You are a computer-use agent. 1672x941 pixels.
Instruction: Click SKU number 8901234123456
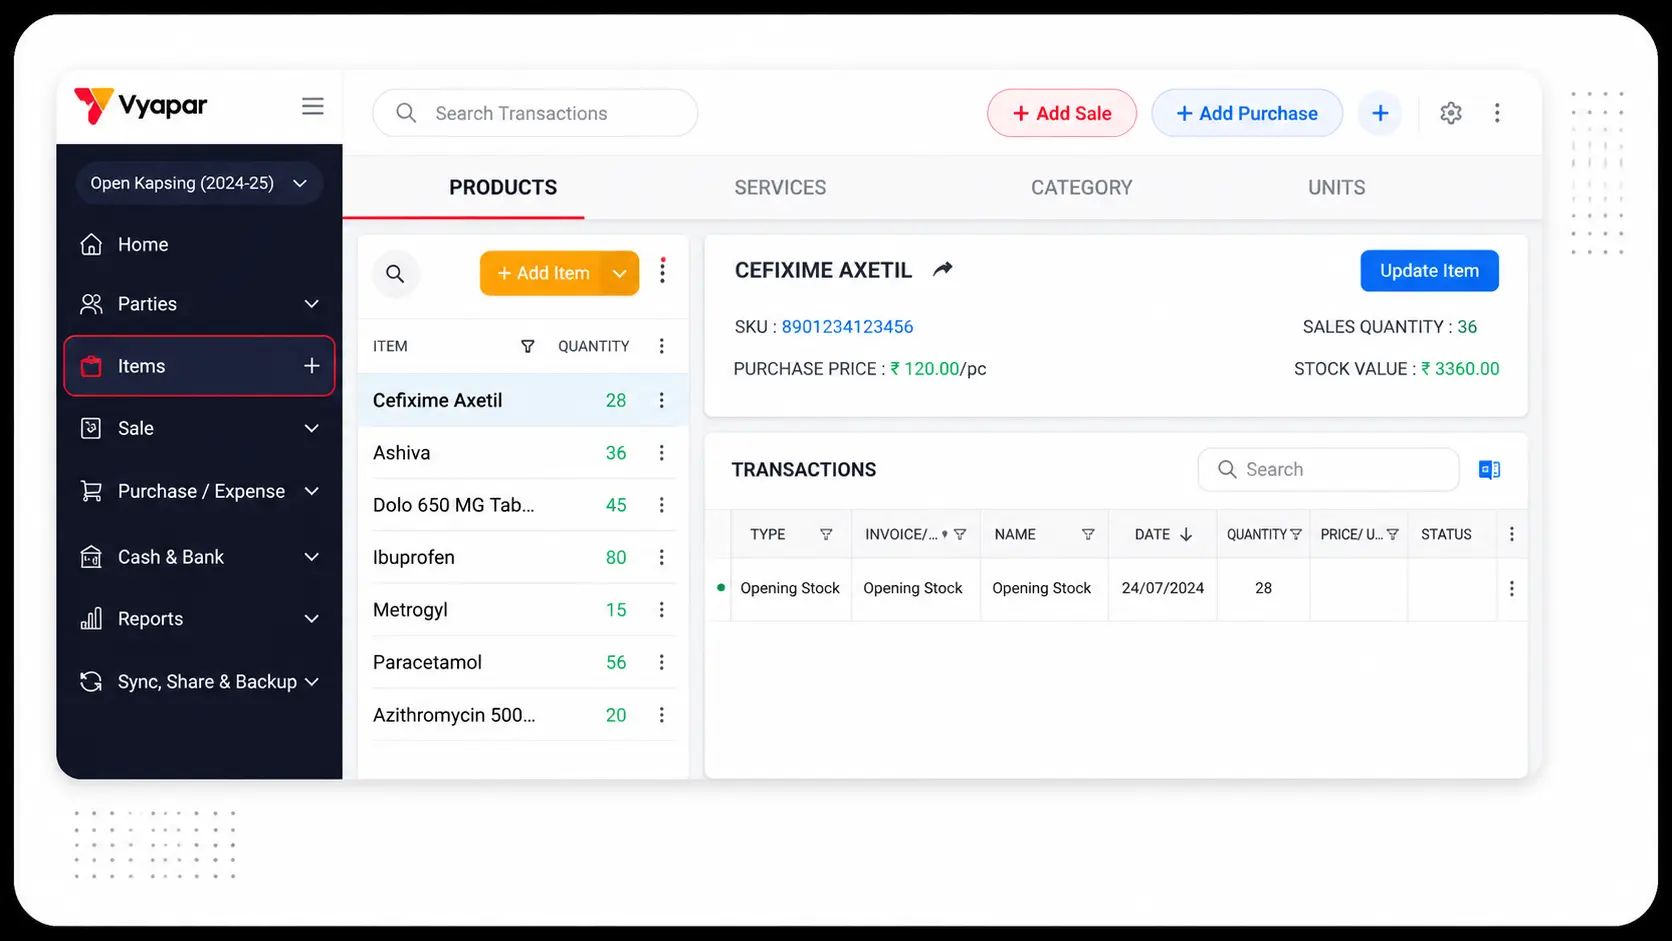pyautogui.click(x=847, y=327)
